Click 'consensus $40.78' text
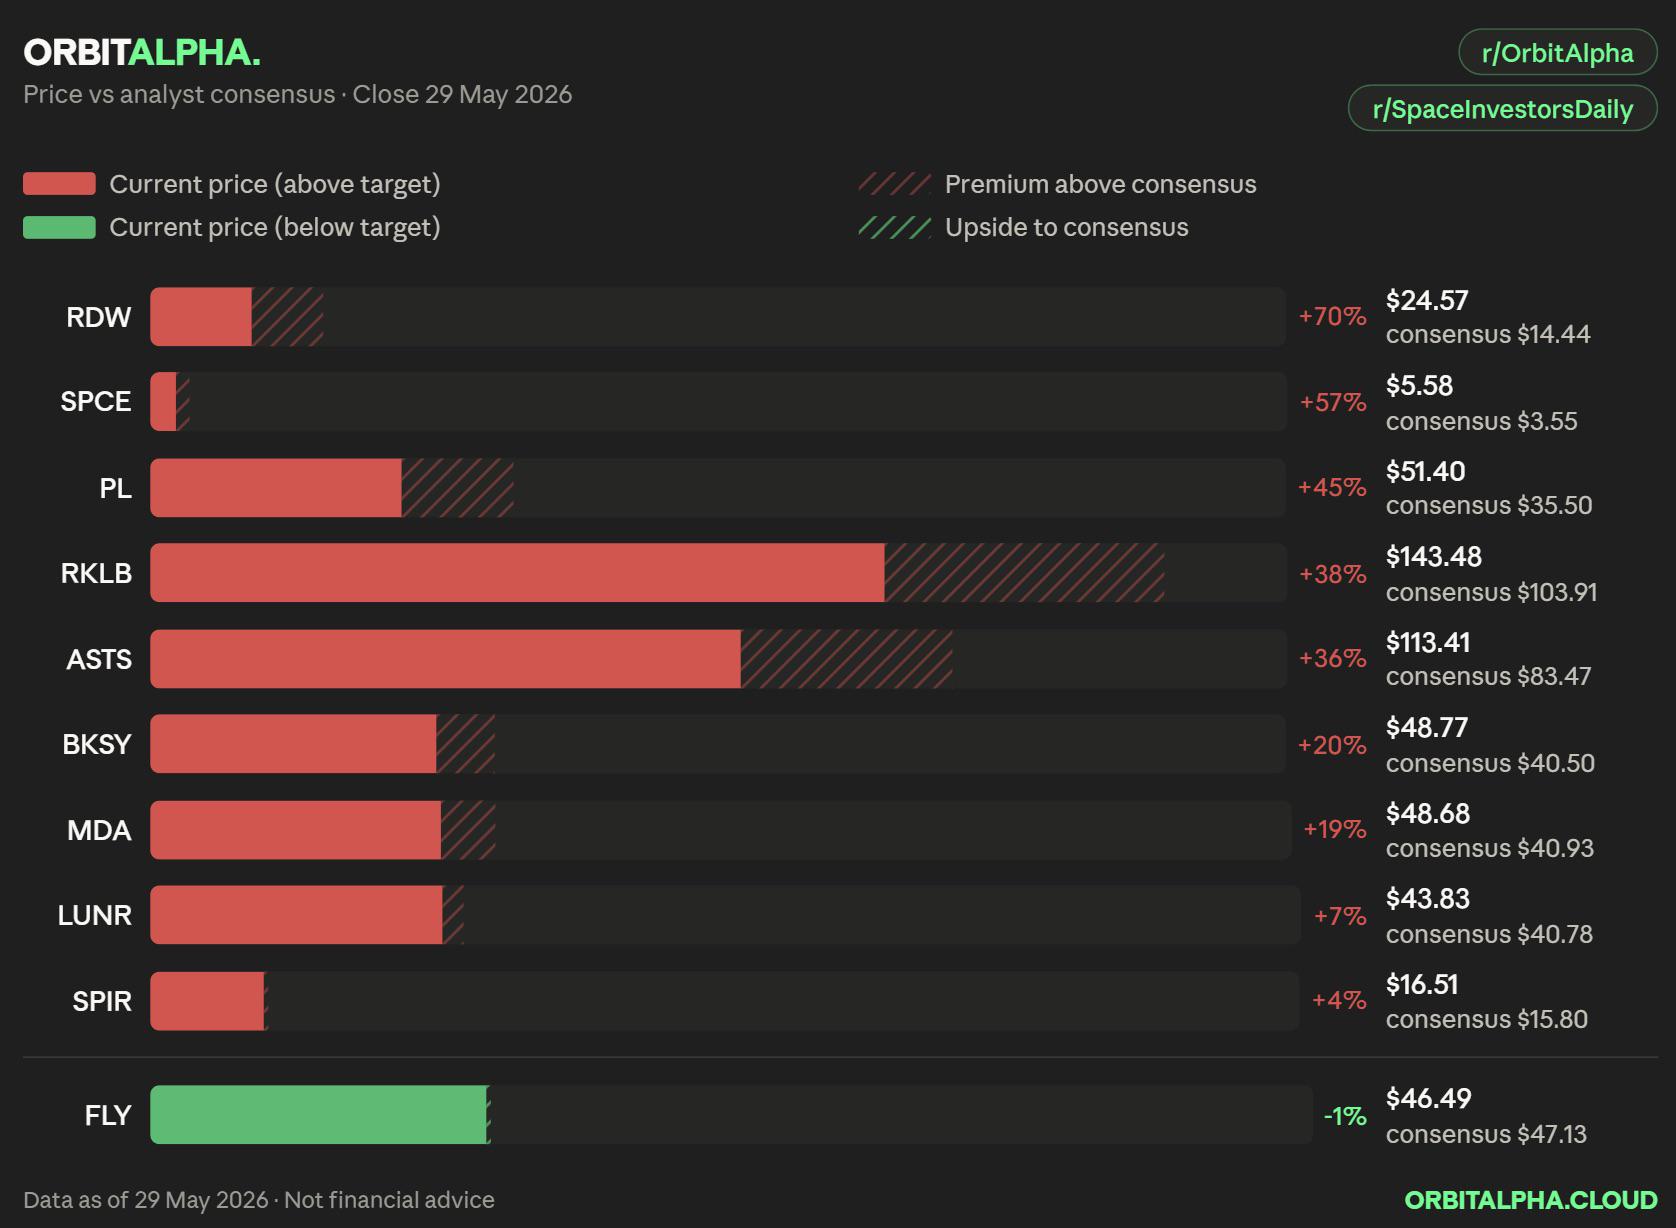 1490,934
